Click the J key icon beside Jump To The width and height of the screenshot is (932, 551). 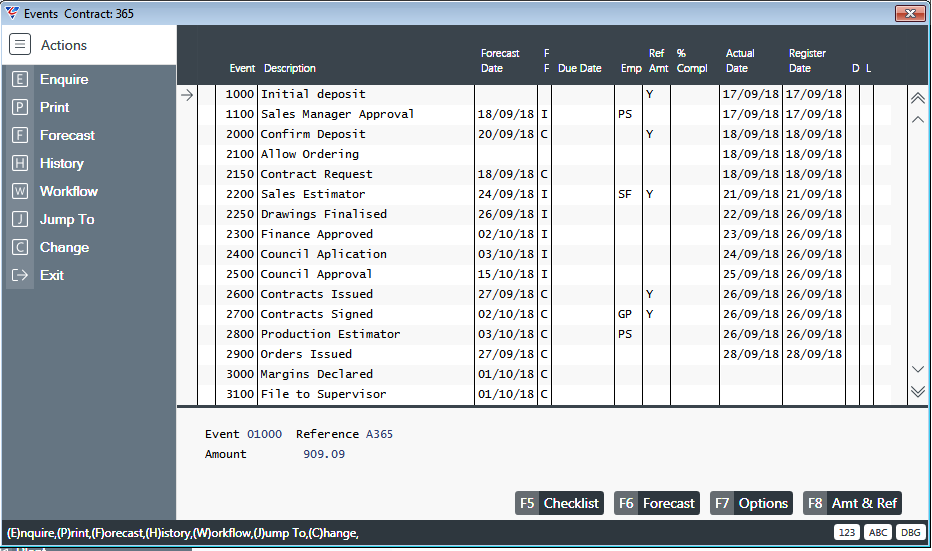(x=20, y=219)
